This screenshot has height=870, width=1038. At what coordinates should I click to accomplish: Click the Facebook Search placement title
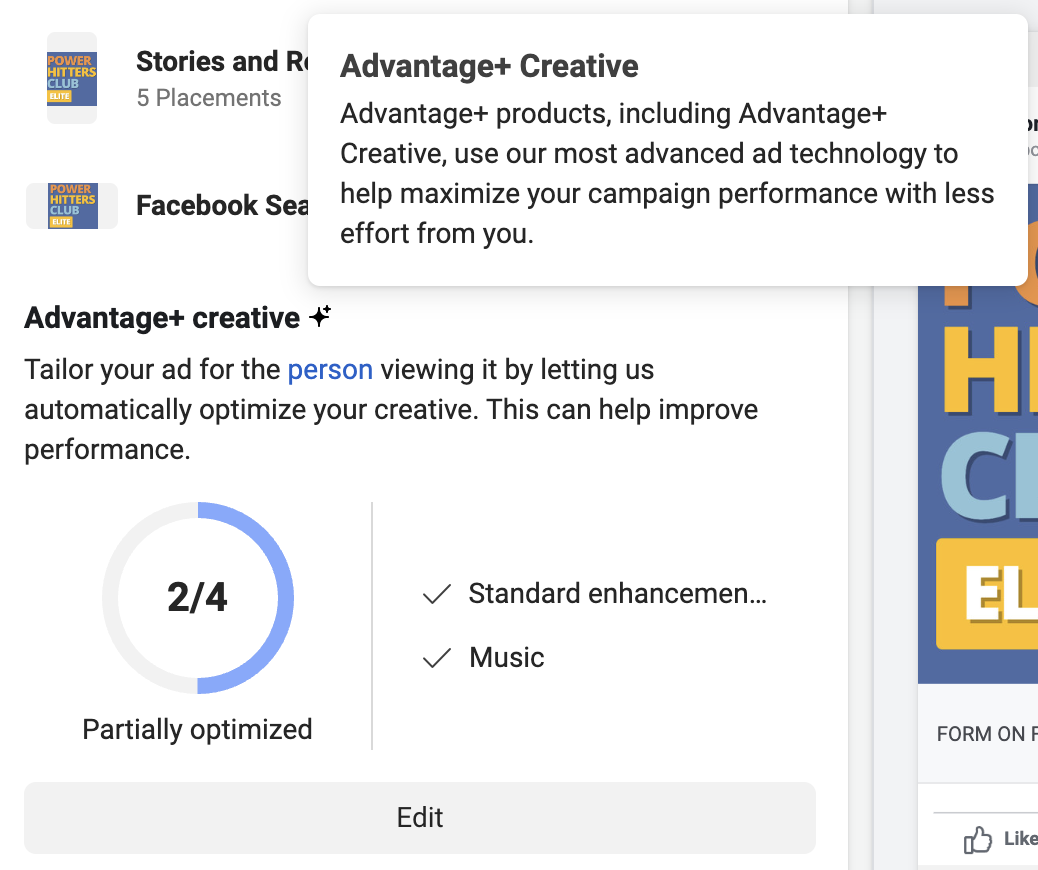[222, 205]
